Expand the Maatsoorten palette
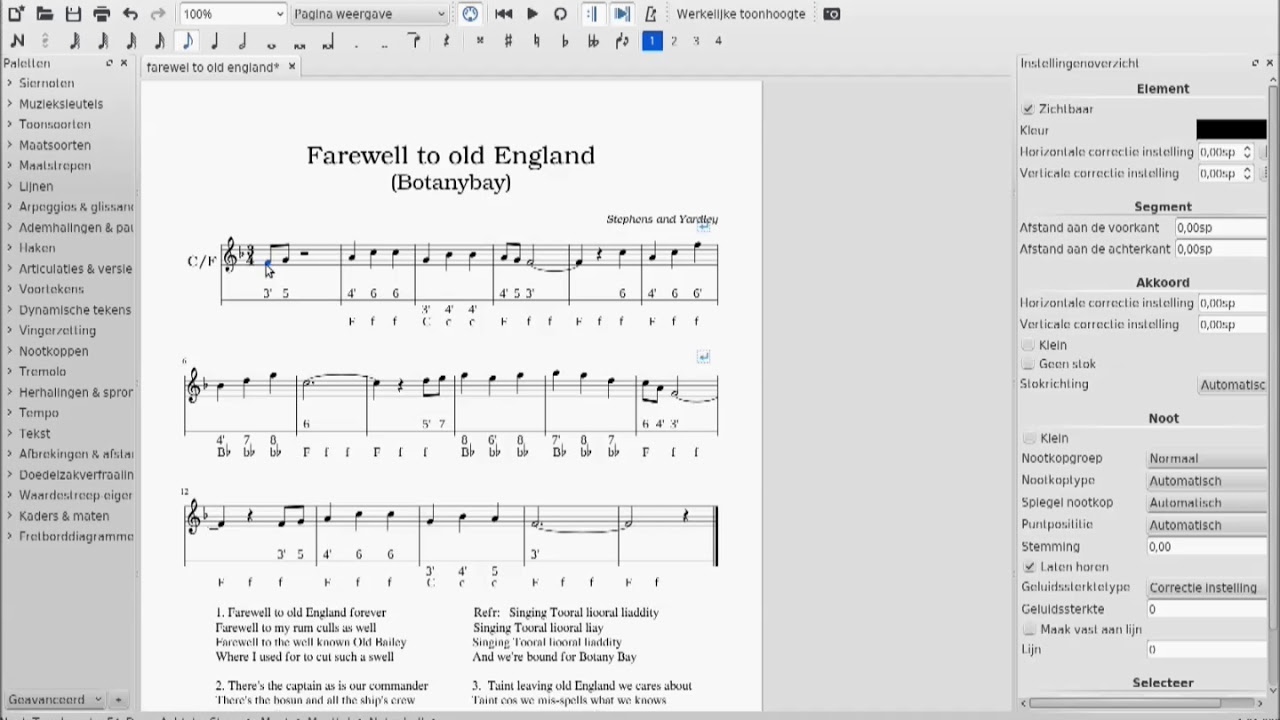 54,145
